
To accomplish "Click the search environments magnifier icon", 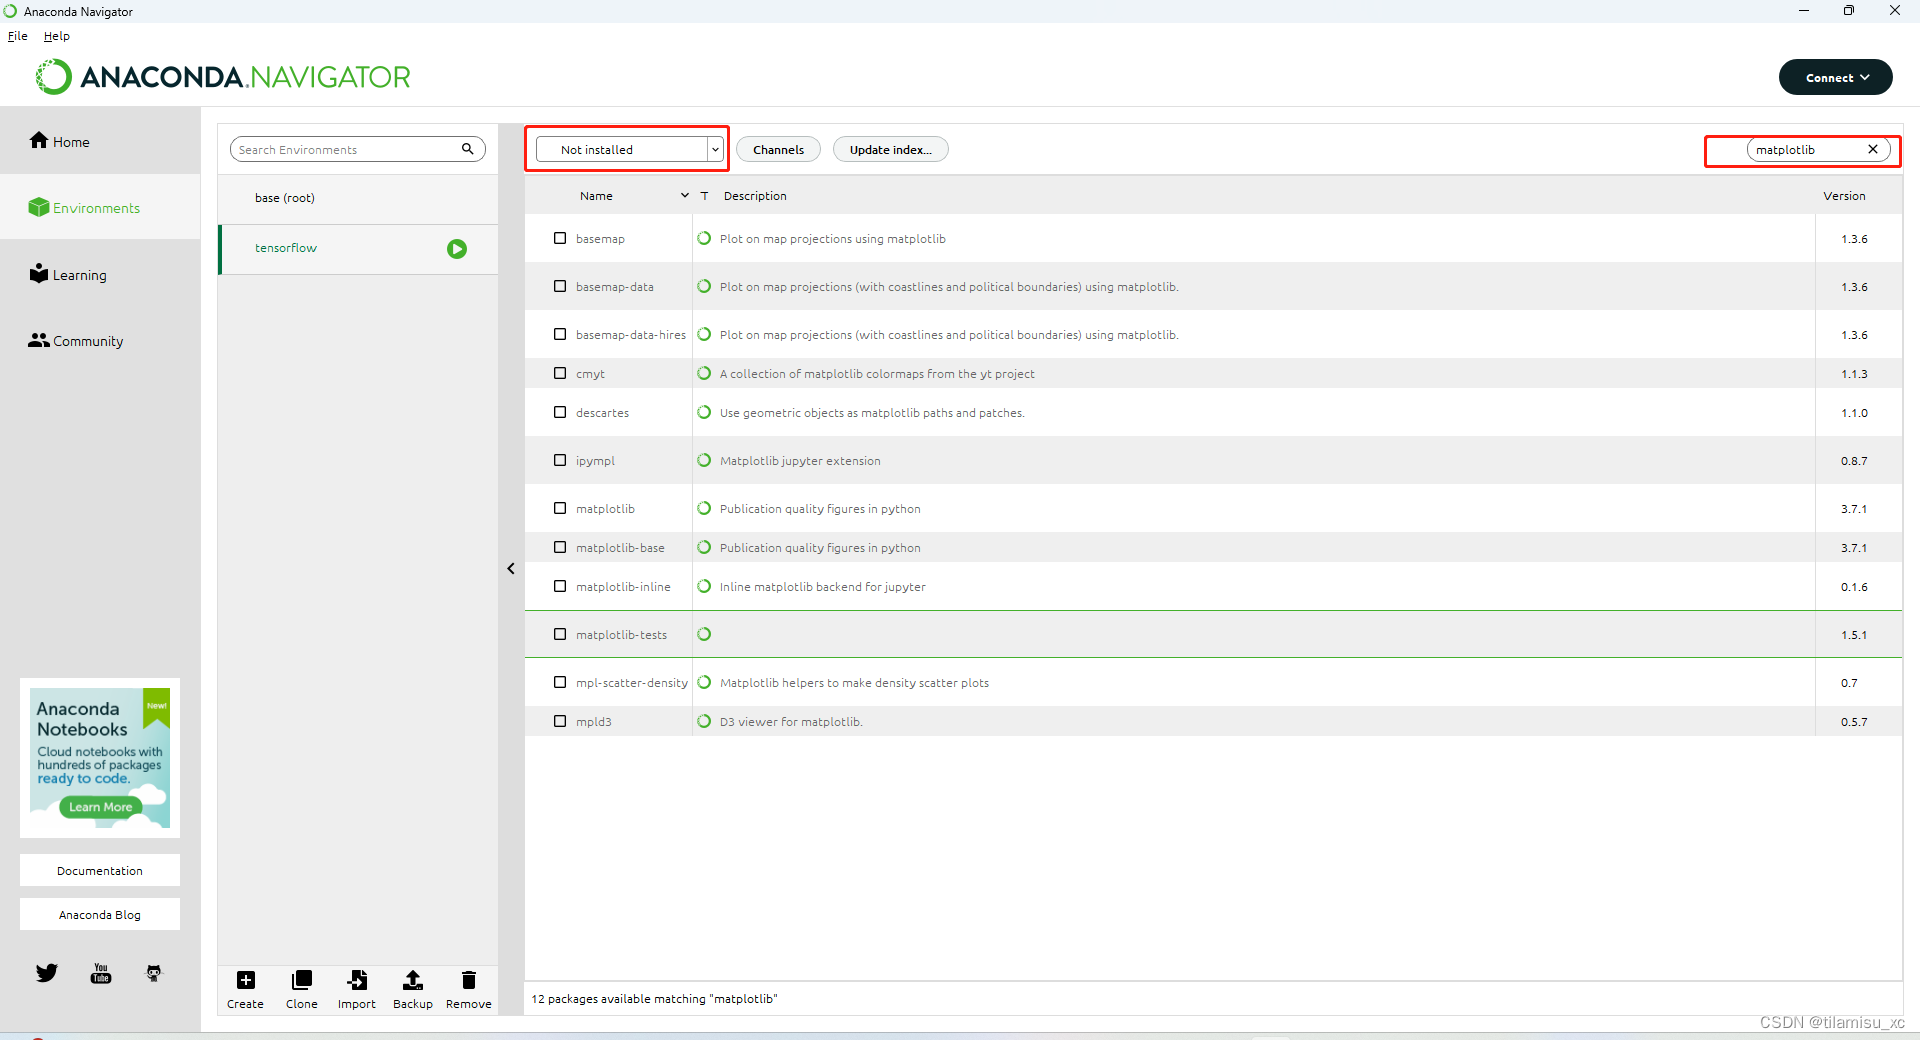I will (467, 149).
